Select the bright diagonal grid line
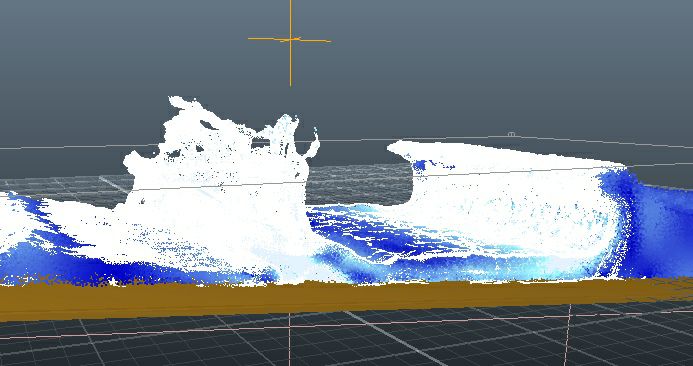The image size is (693, 366). pos(389,337)
